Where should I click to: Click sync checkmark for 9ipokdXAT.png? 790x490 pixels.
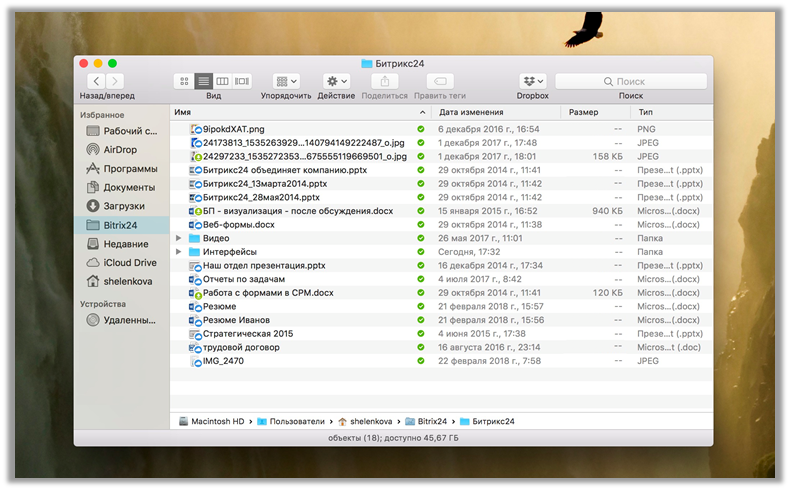421,129
